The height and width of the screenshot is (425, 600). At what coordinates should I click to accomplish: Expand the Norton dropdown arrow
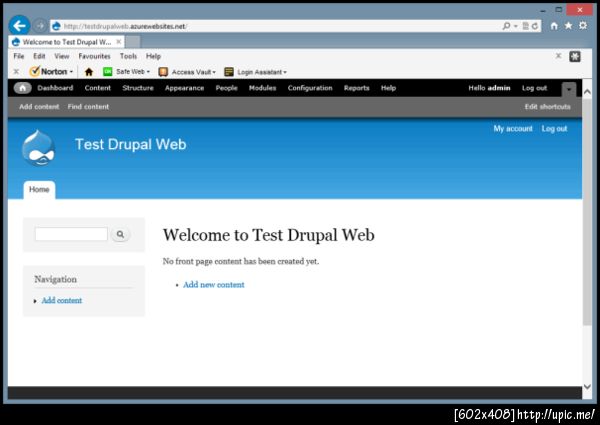71,72
